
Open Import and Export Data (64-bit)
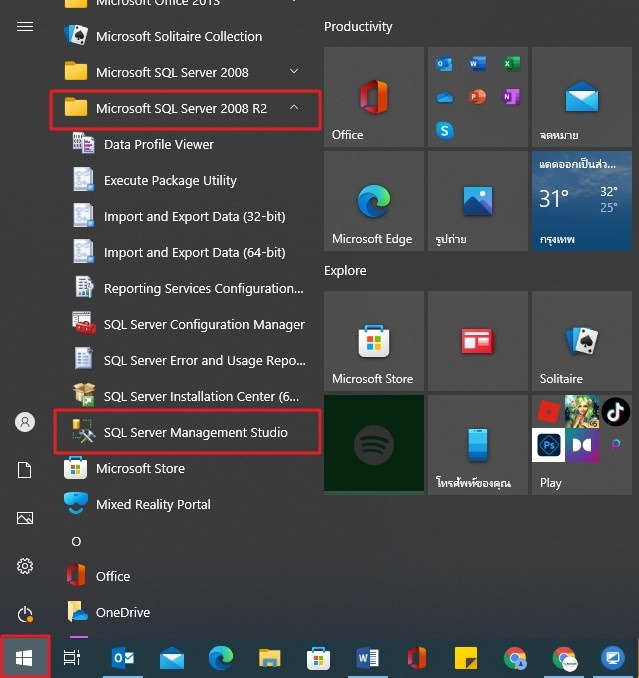pos(187,252)
